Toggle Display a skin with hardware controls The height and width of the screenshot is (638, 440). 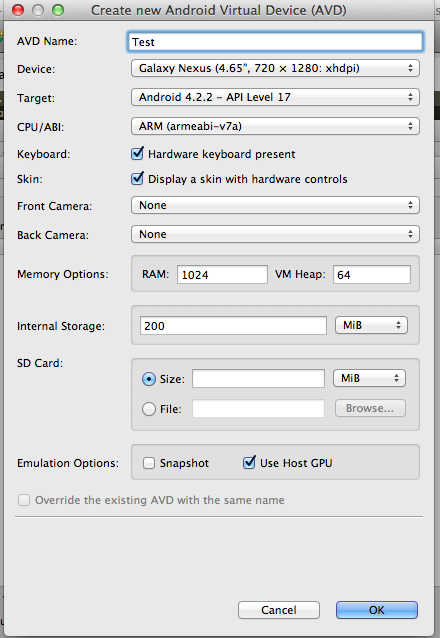(x=137, y=179)
